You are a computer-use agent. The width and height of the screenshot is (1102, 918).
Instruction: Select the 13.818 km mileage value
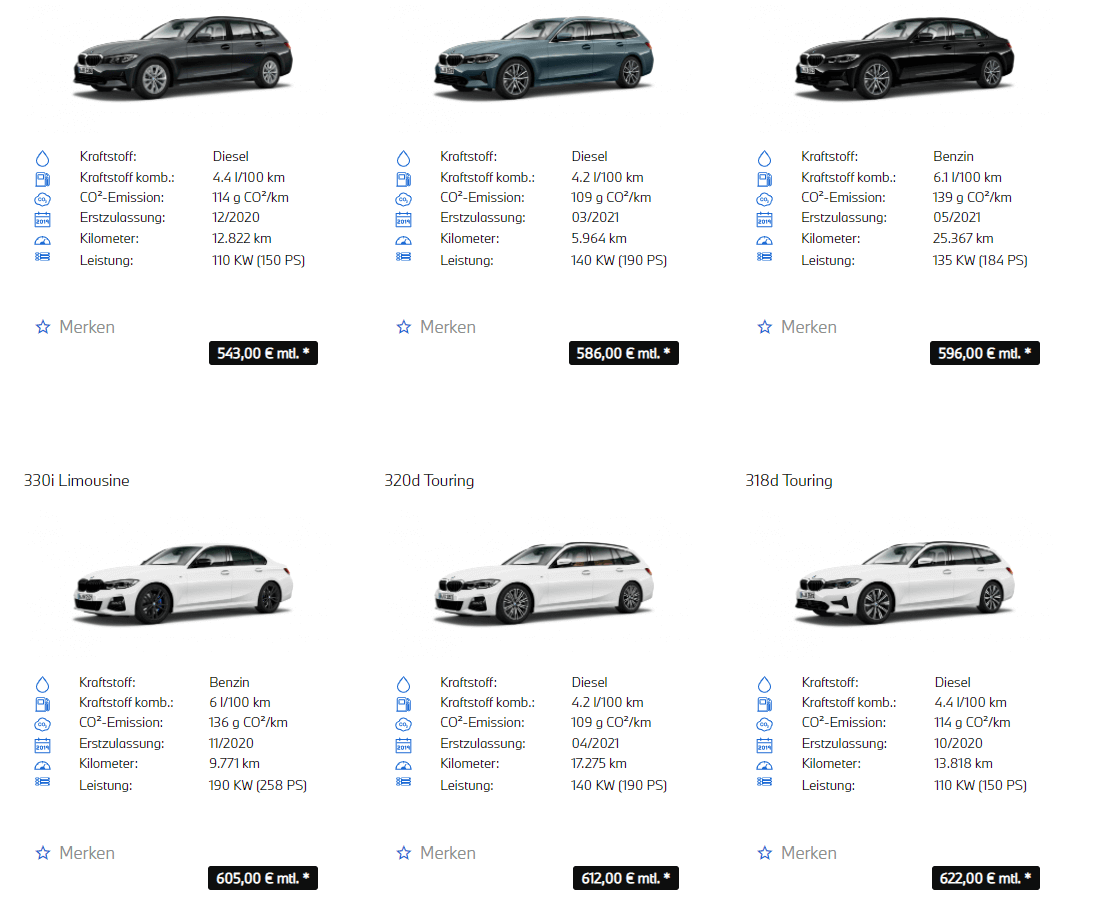[964, 763]
